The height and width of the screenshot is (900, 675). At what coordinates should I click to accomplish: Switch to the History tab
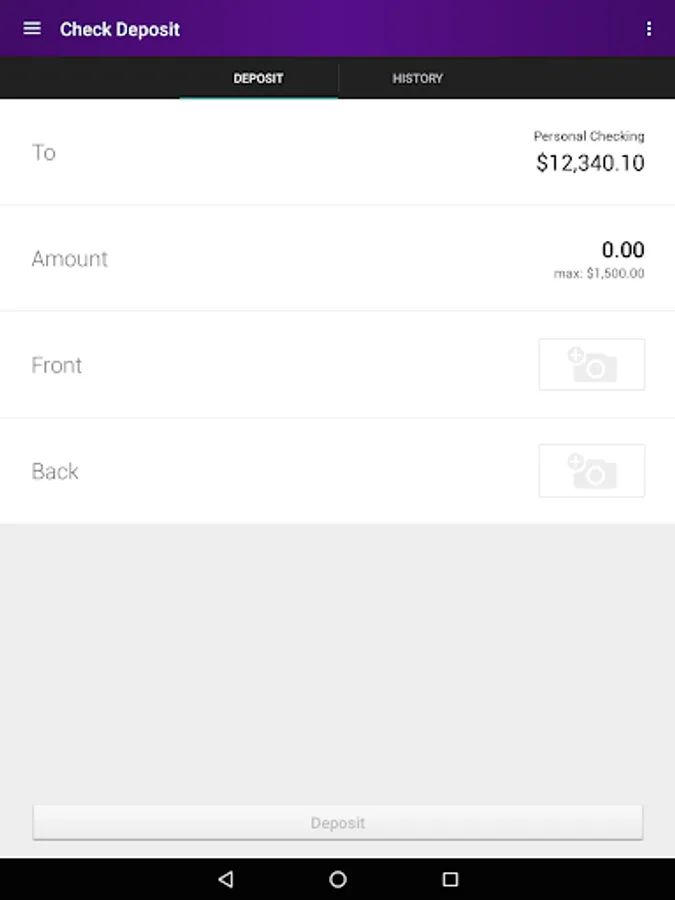pyautogui.click(x=417, y=78)
